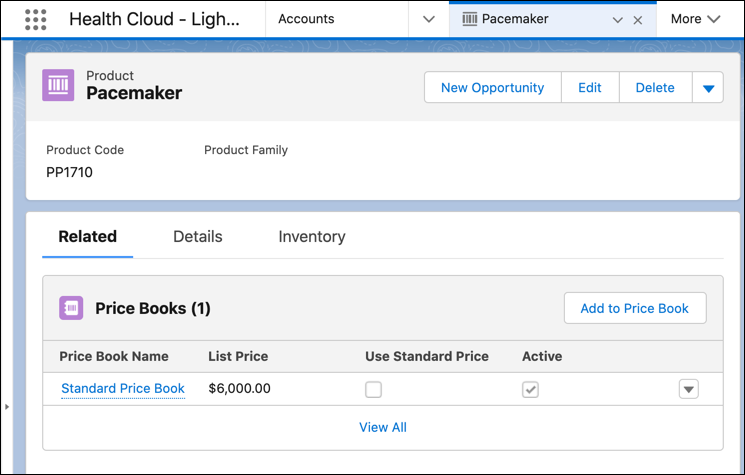Click the Pacemaker tab product icon
The width and height of the screenshot is (745, 475).
click(x=469, y=19)
